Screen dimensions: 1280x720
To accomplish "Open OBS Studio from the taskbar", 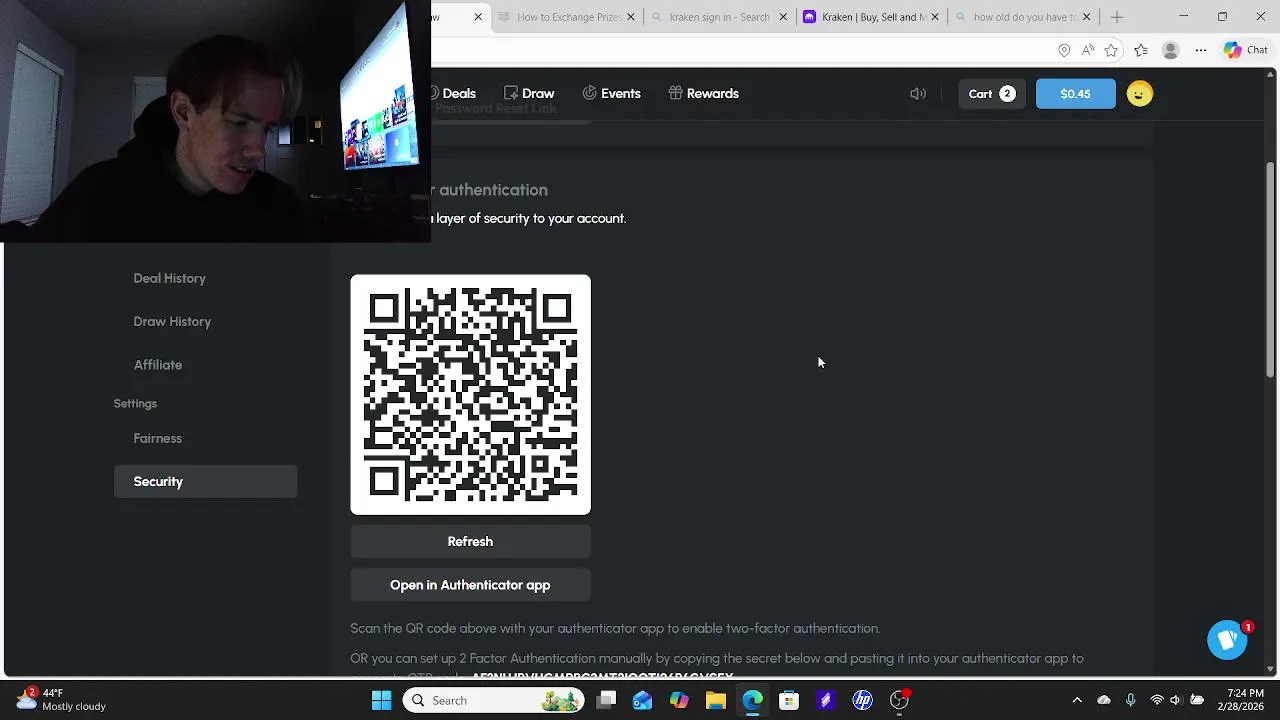I will [x=899, y=700].
